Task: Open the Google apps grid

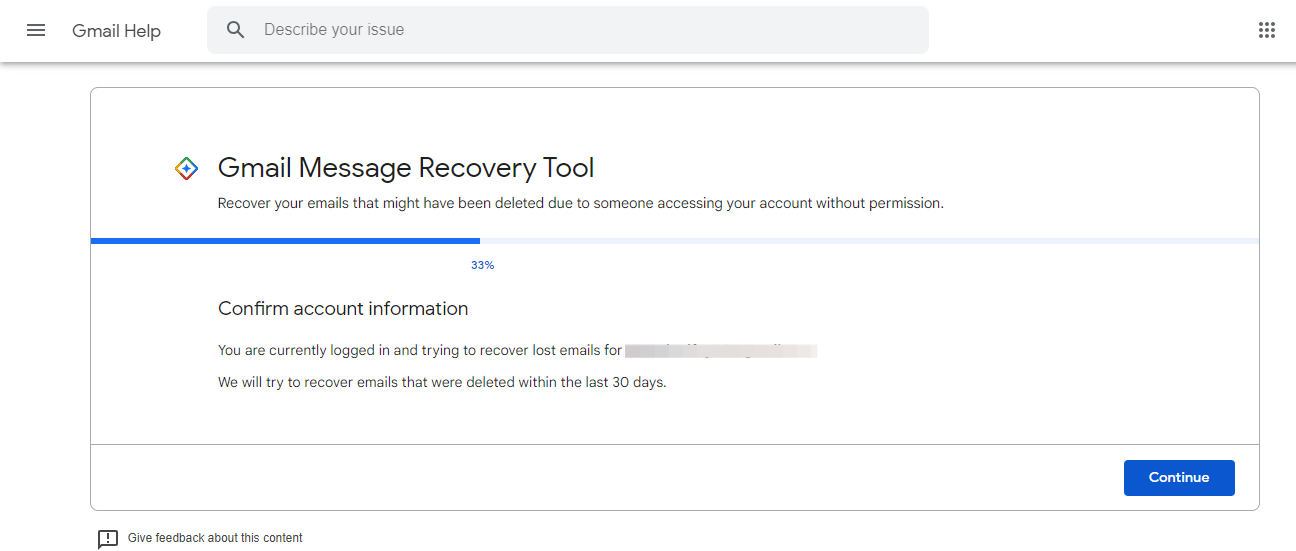Action: click(x=1267, y=30)
